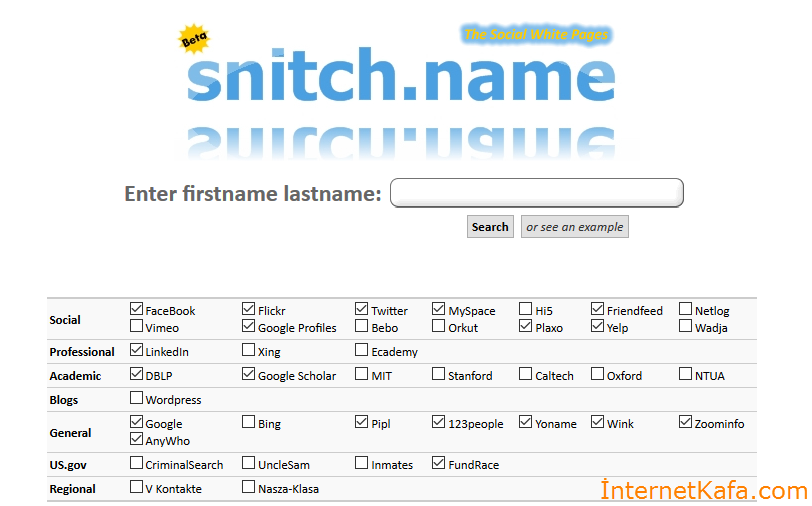Untick the Yoname checkbox
Image resolution: width=812 pixels, height=506 pixels.
526,422
